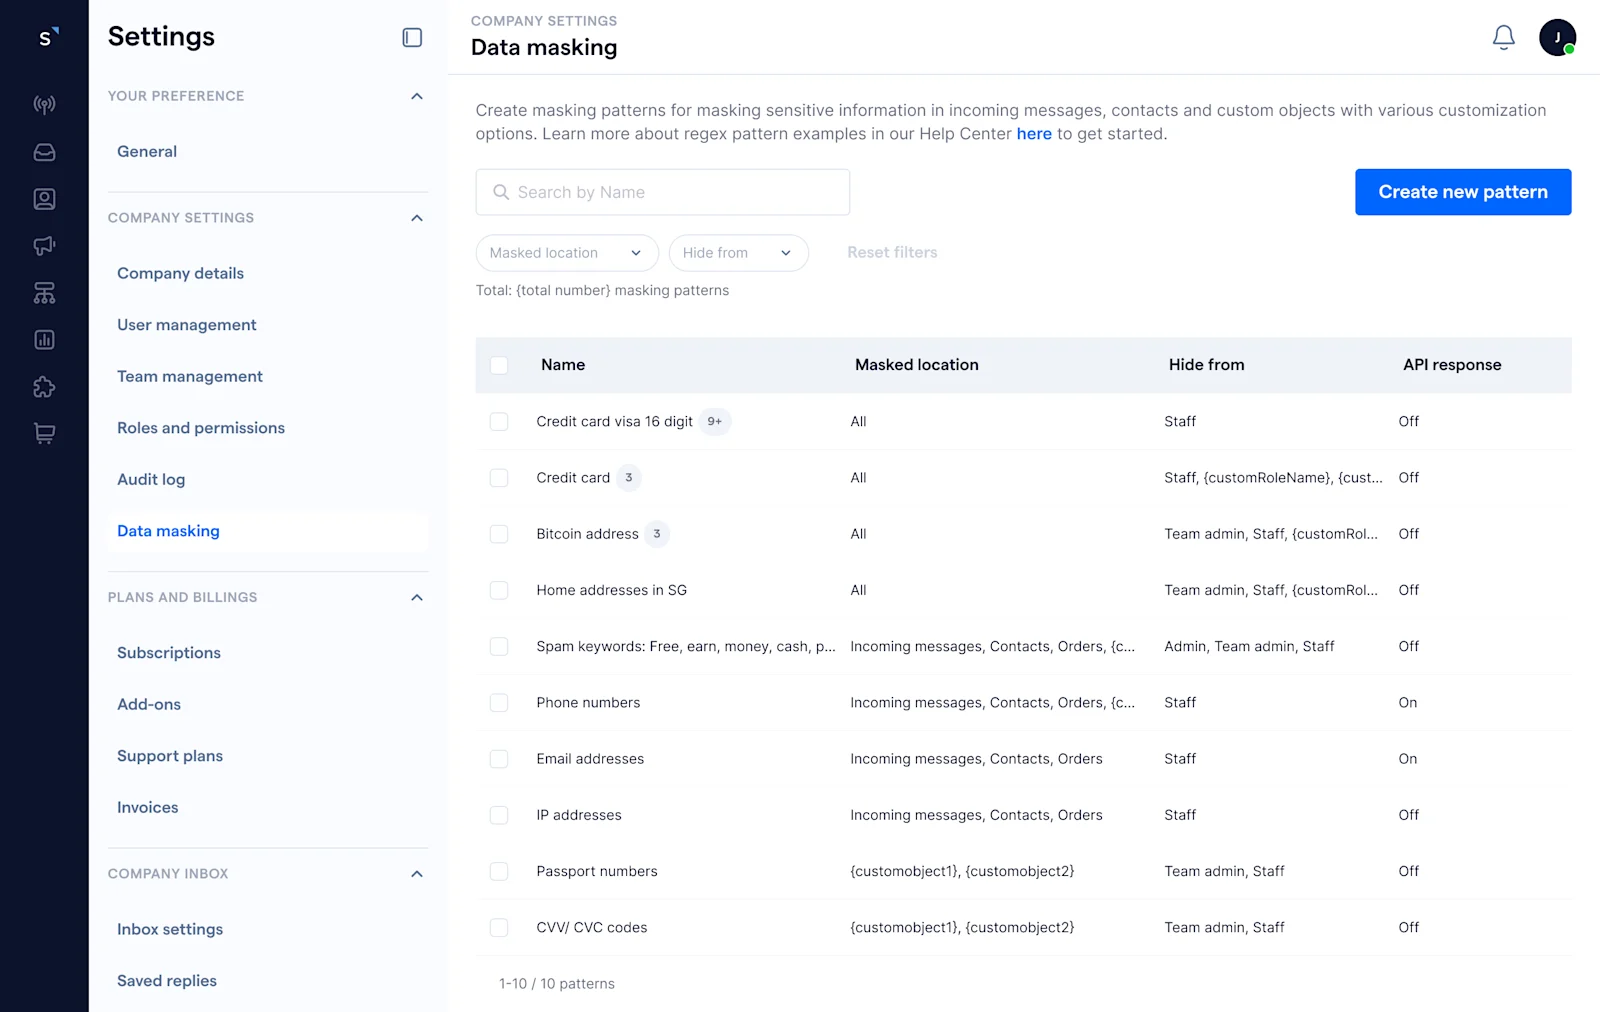Open the Hide from filter dropdown
The width and height of the screenshot is (1600, 1012).
738,253
